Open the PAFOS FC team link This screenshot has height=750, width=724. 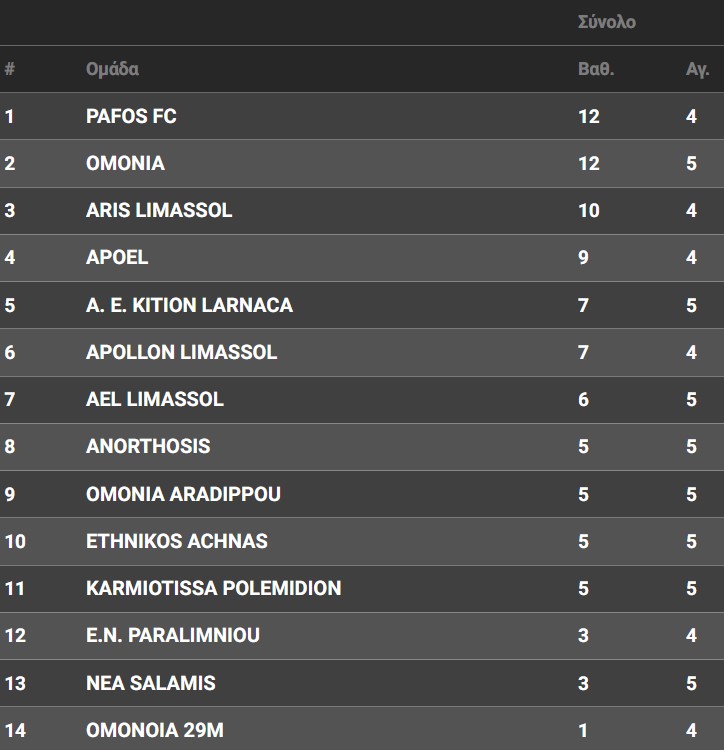[x=131, y=116]
